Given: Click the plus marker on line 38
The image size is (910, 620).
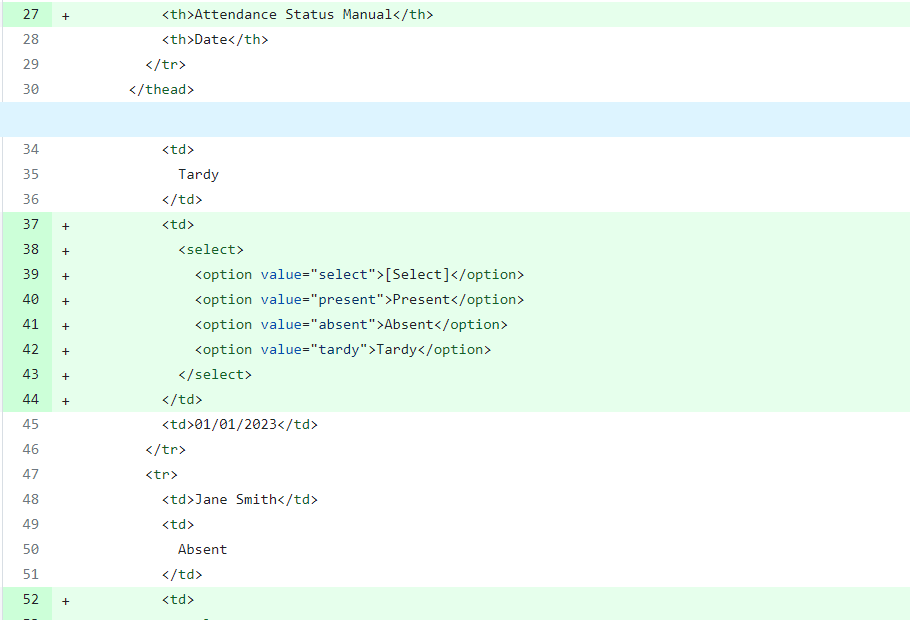Looking at the screenshot, I should pos(66,251).
